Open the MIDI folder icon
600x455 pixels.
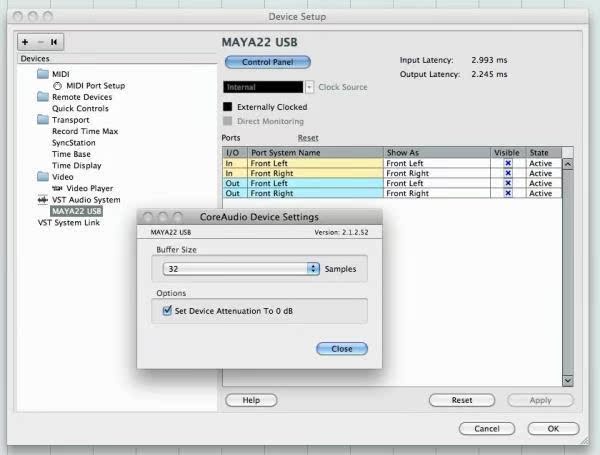42,73
